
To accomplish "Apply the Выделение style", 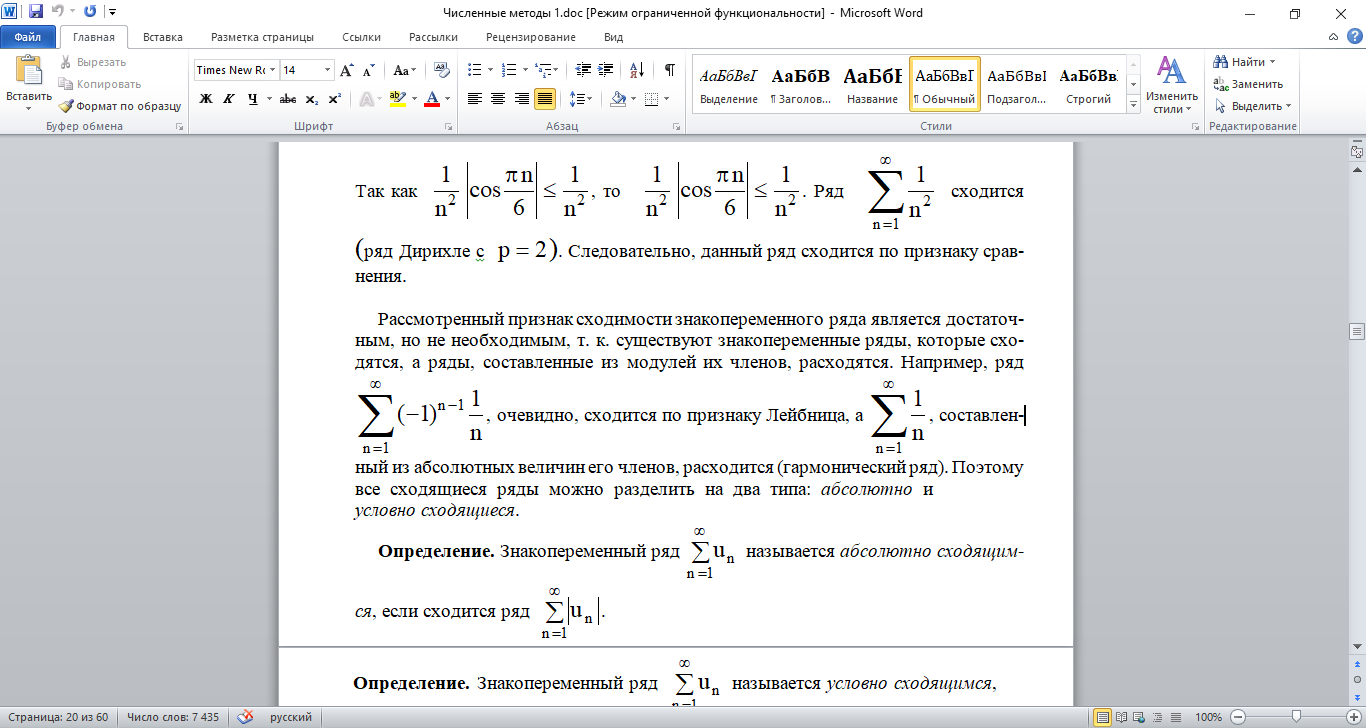I will (729, 84).
